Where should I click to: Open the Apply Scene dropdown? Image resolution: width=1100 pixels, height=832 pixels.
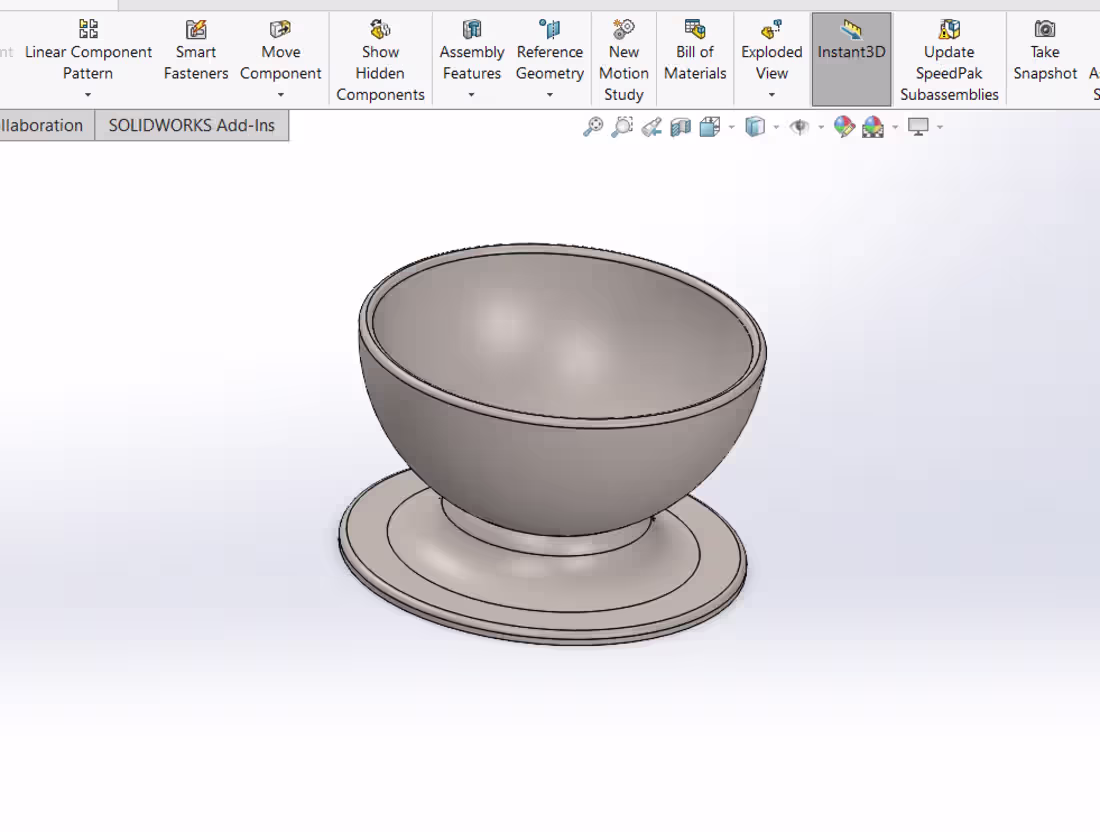894,127
